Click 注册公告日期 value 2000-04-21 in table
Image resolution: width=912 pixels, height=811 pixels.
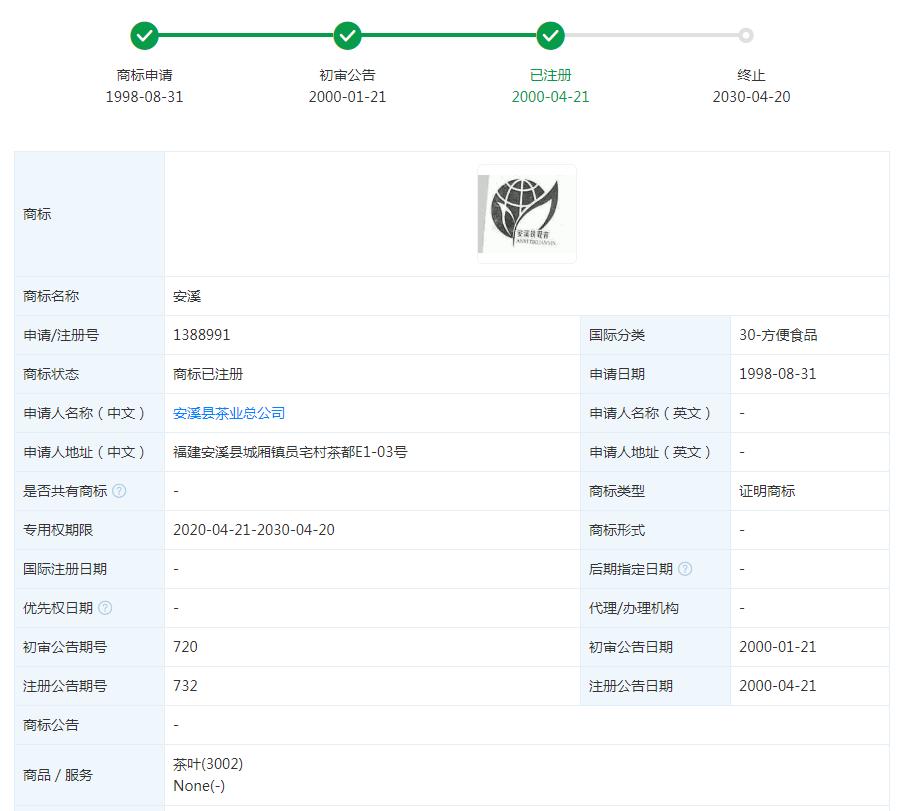pos(778,686)
